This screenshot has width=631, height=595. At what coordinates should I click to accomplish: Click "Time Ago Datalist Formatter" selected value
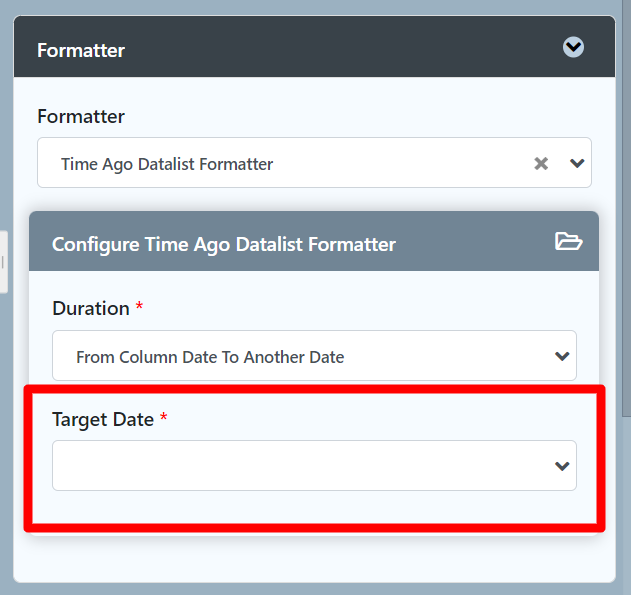(167, 164)
